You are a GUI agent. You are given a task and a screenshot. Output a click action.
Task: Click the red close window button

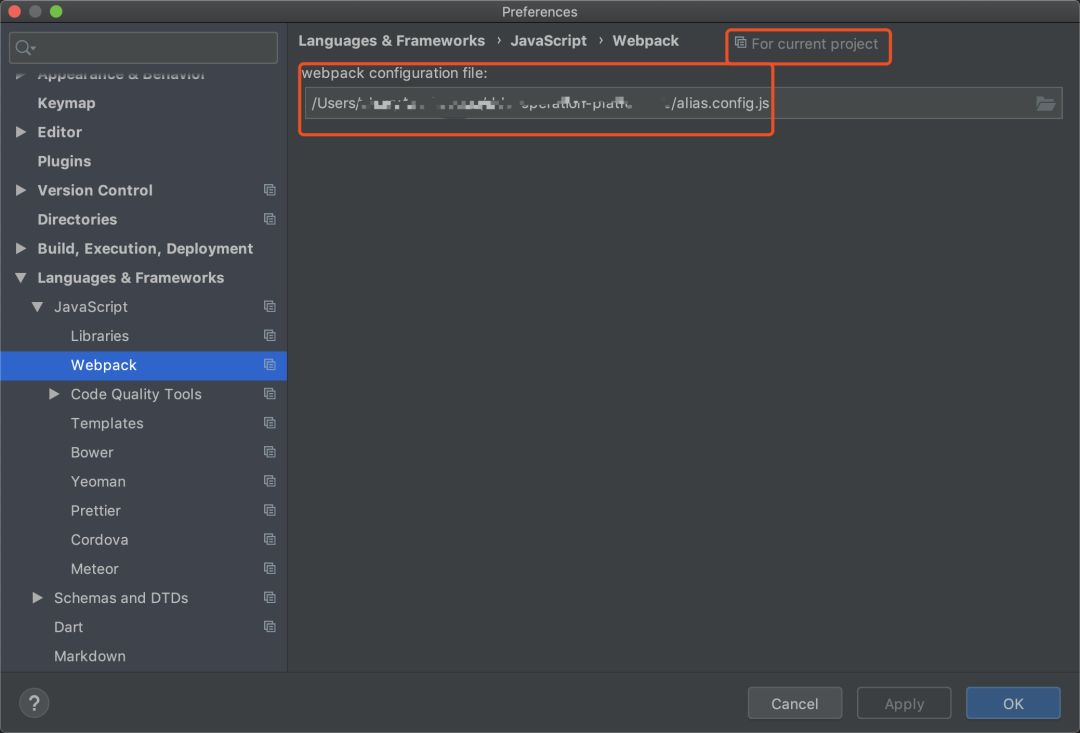point(14,12)
